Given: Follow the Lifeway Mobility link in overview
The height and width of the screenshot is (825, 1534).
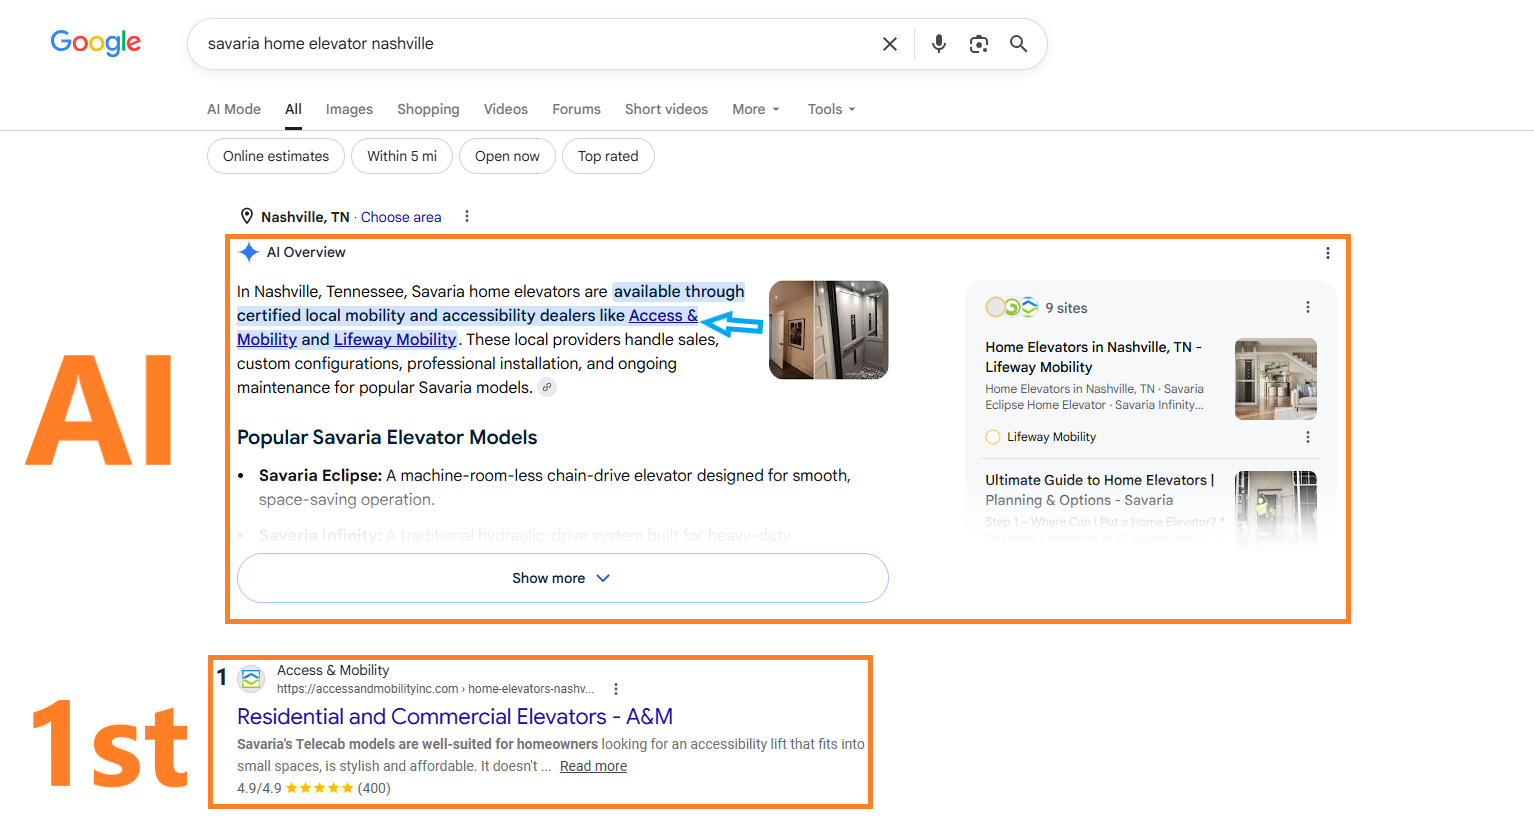Looking at the screenshot, I should tap(395, 339).
